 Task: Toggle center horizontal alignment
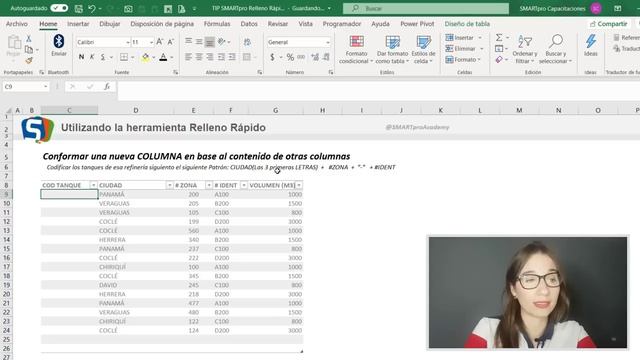199,57
